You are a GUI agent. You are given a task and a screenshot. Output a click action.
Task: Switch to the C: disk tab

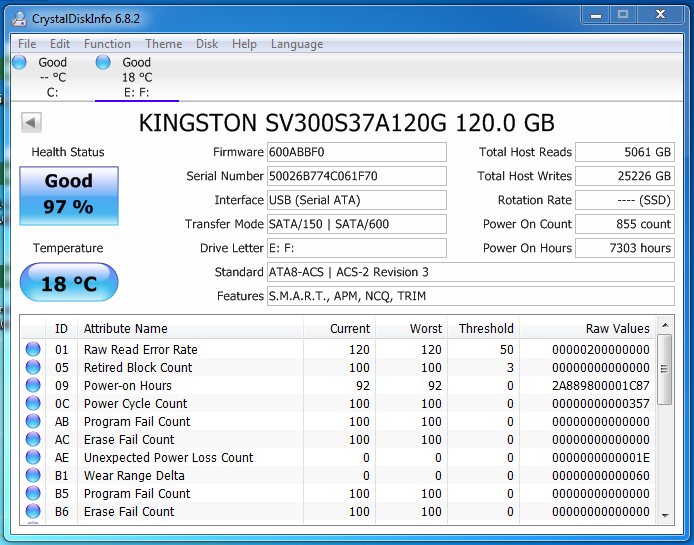52,77
